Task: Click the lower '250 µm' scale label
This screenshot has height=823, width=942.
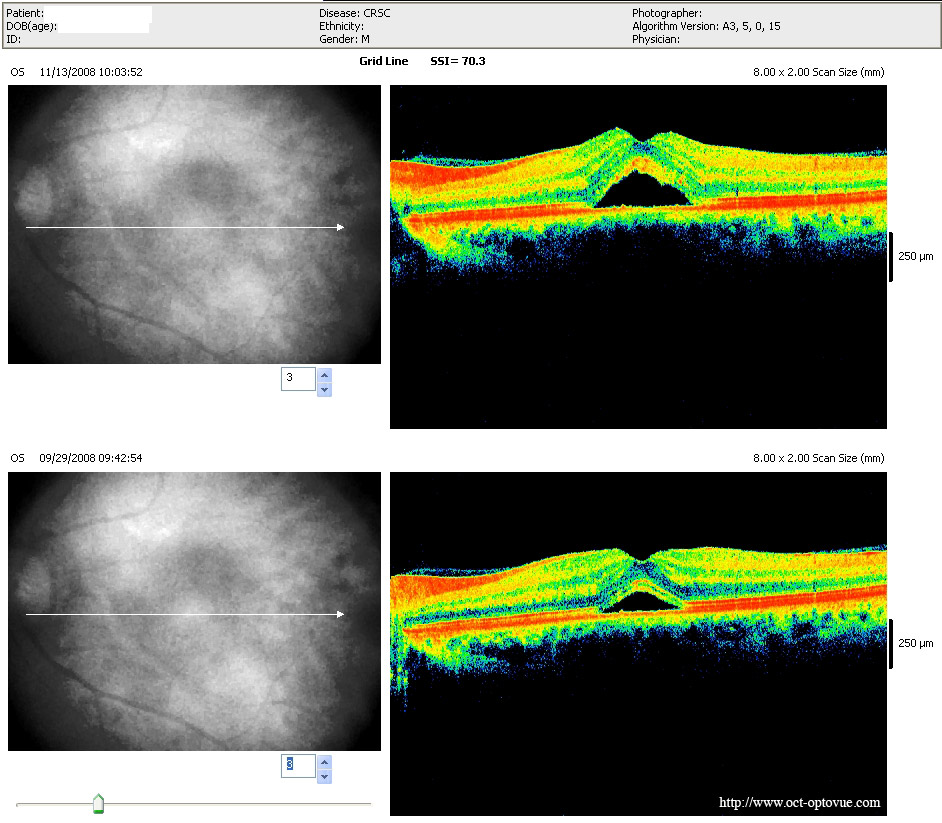Action: (x=916, y=643)
